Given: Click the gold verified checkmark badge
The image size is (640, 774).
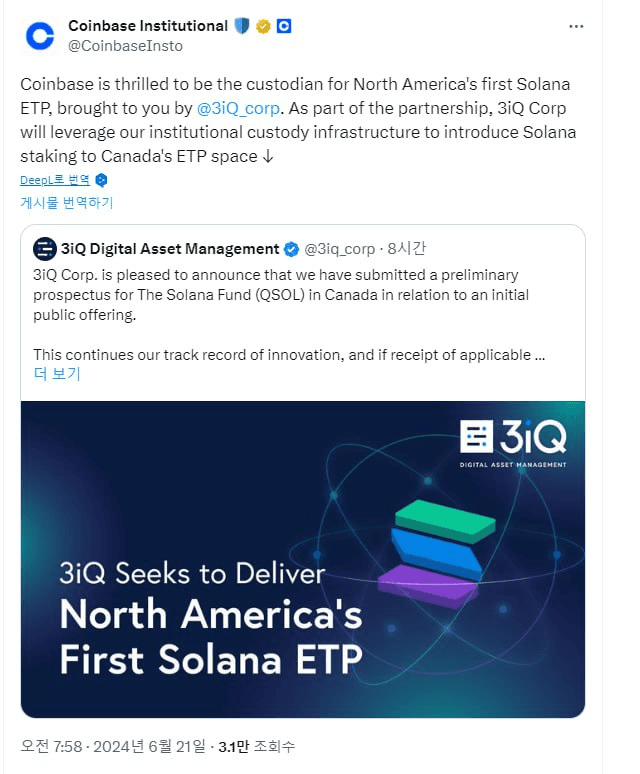Looking at the screenshot, I should (x=263, y=26).
